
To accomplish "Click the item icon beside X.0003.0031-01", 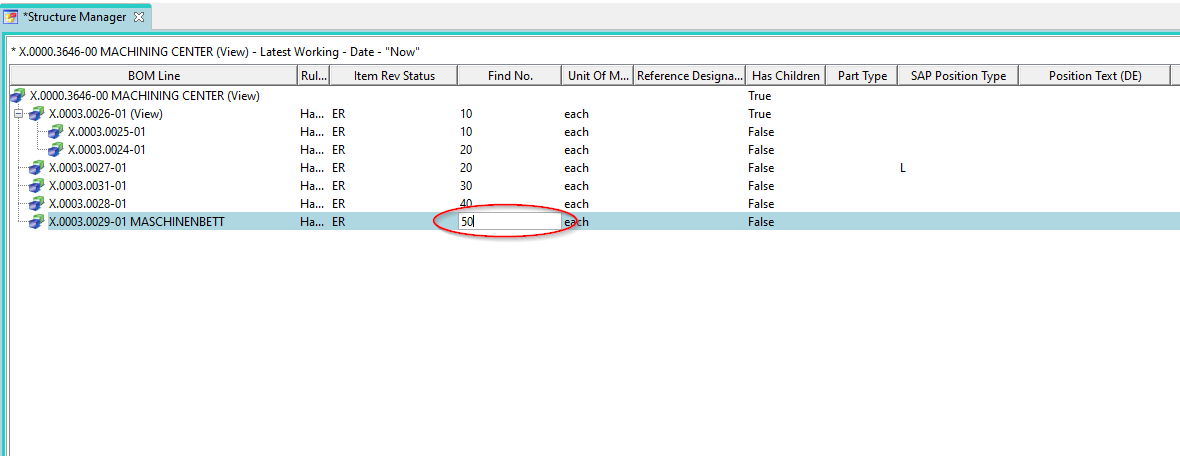I will 37,186.
